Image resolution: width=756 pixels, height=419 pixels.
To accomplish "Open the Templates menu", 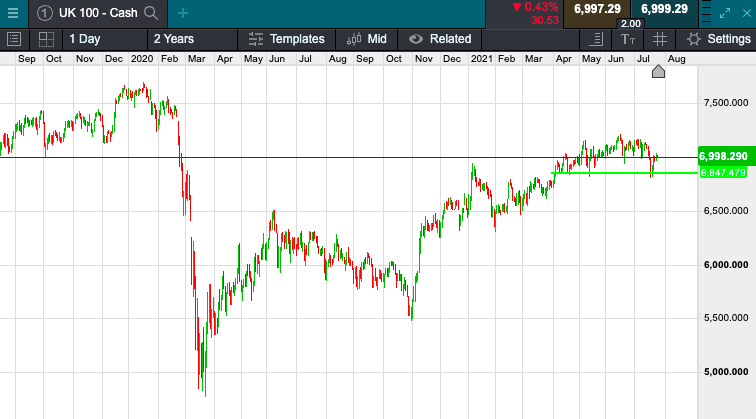I will click(x=286, y=39).
